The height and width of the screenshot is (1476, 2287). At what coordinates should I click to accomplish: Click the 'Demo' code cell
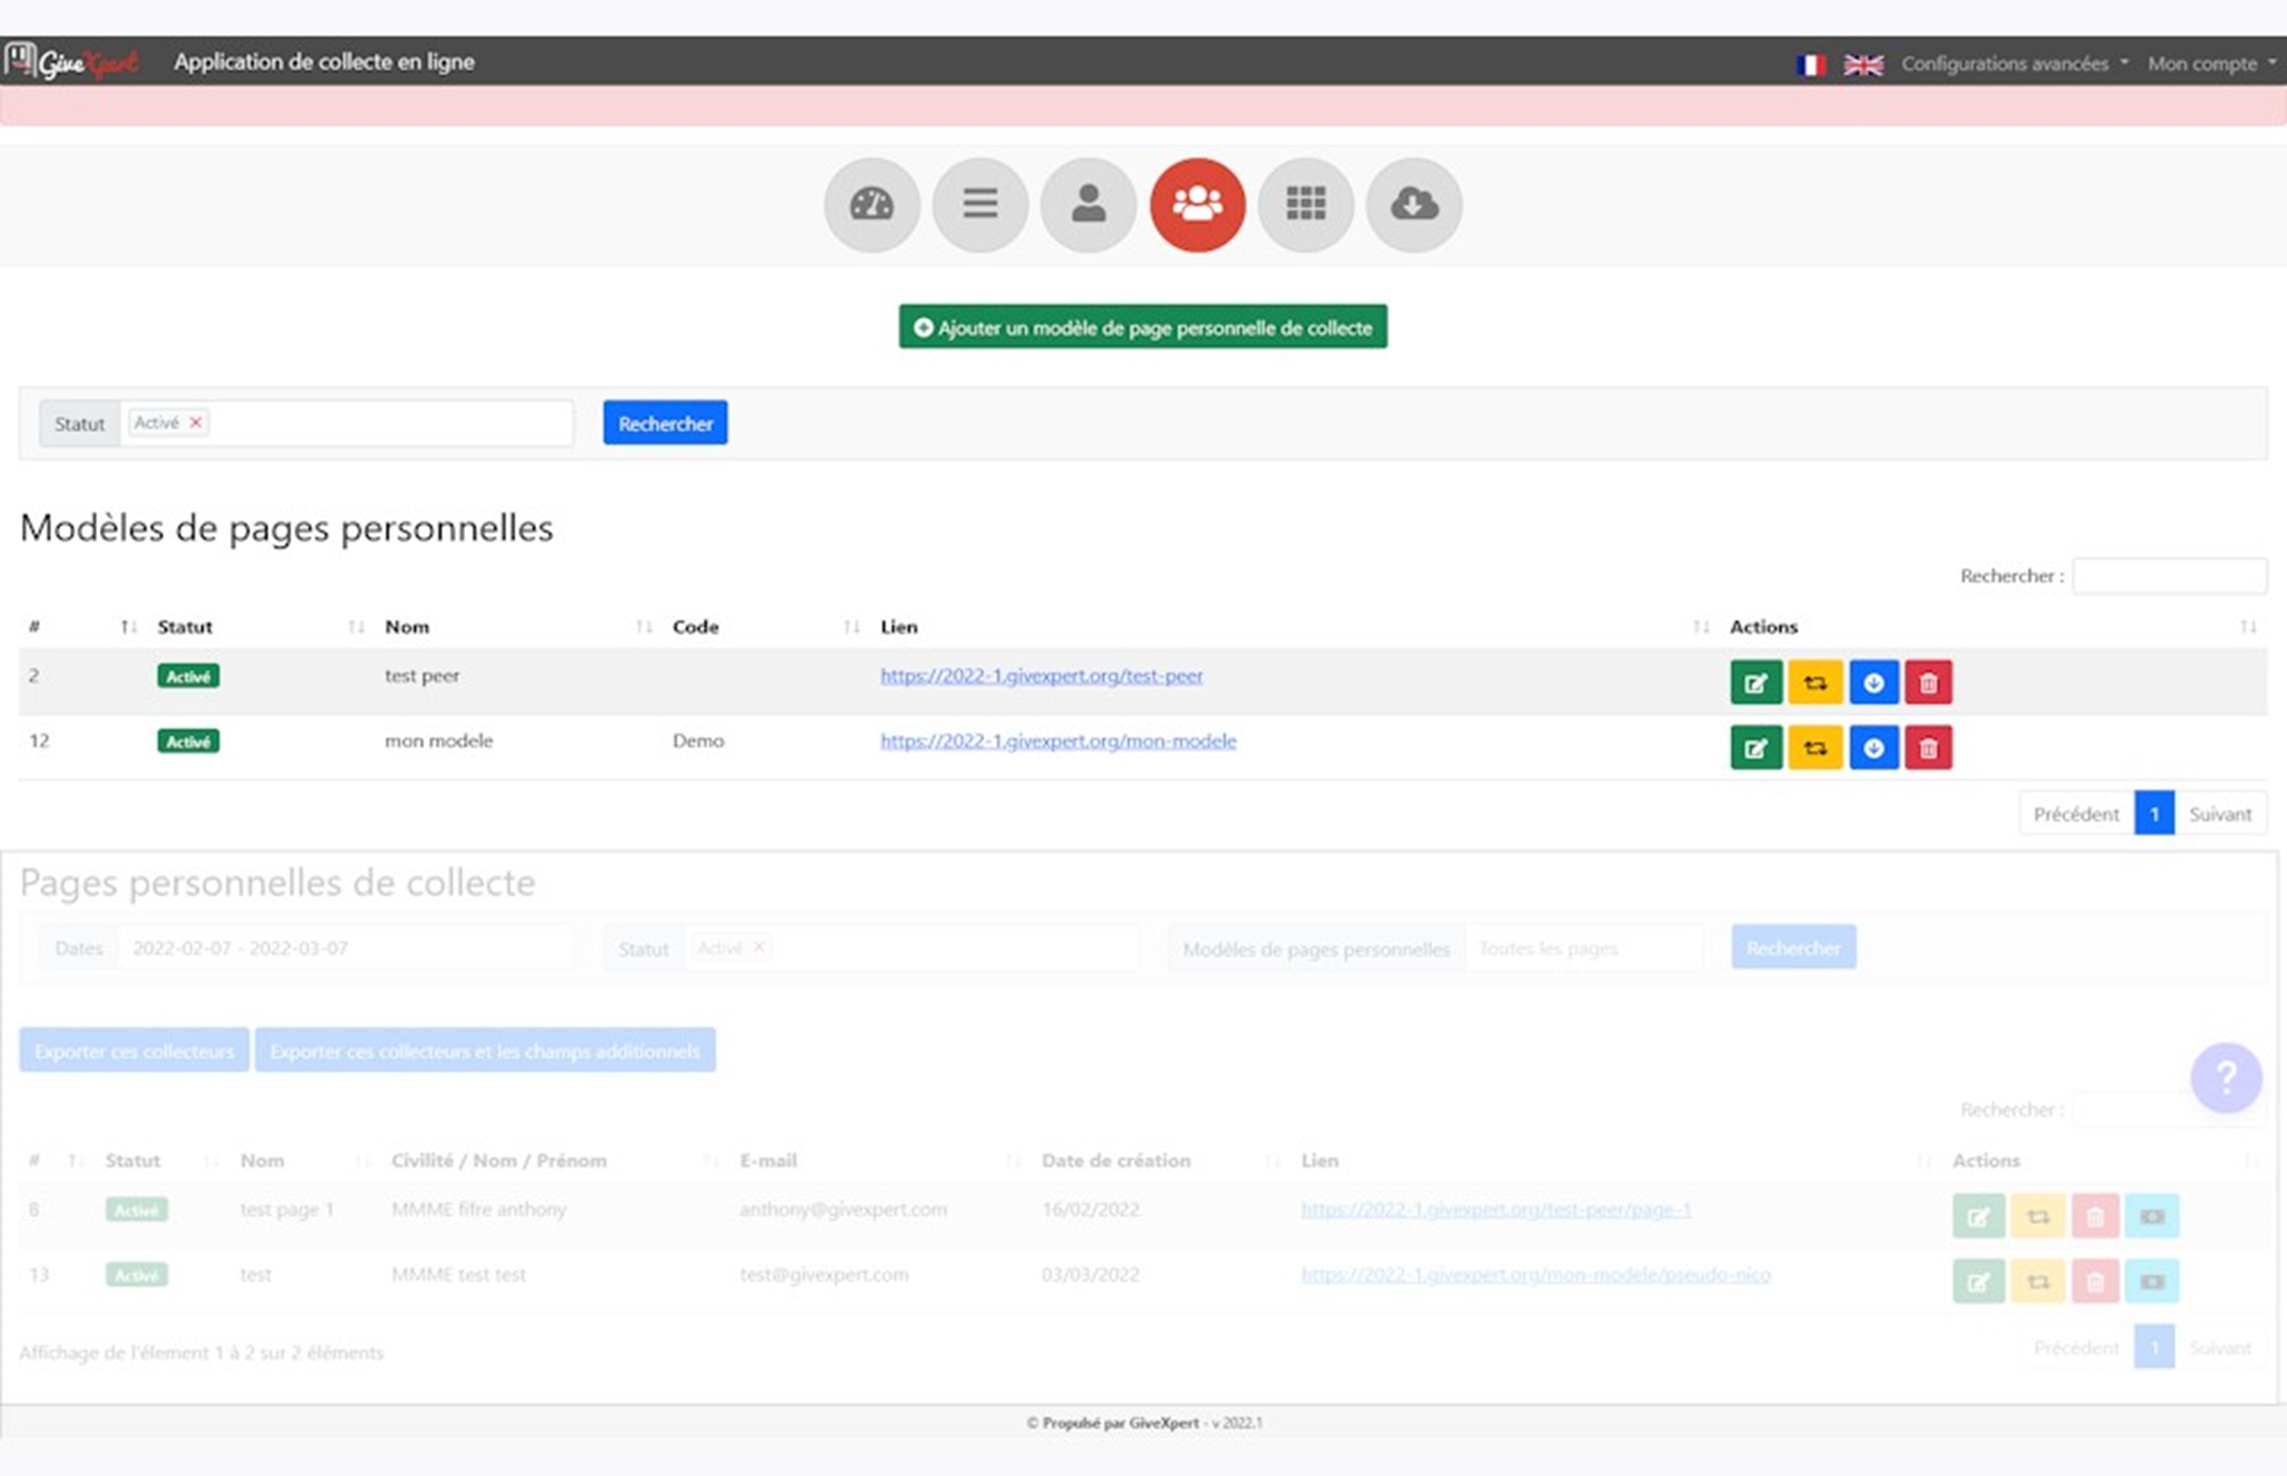pyautogui.click(x=698, y=741)
